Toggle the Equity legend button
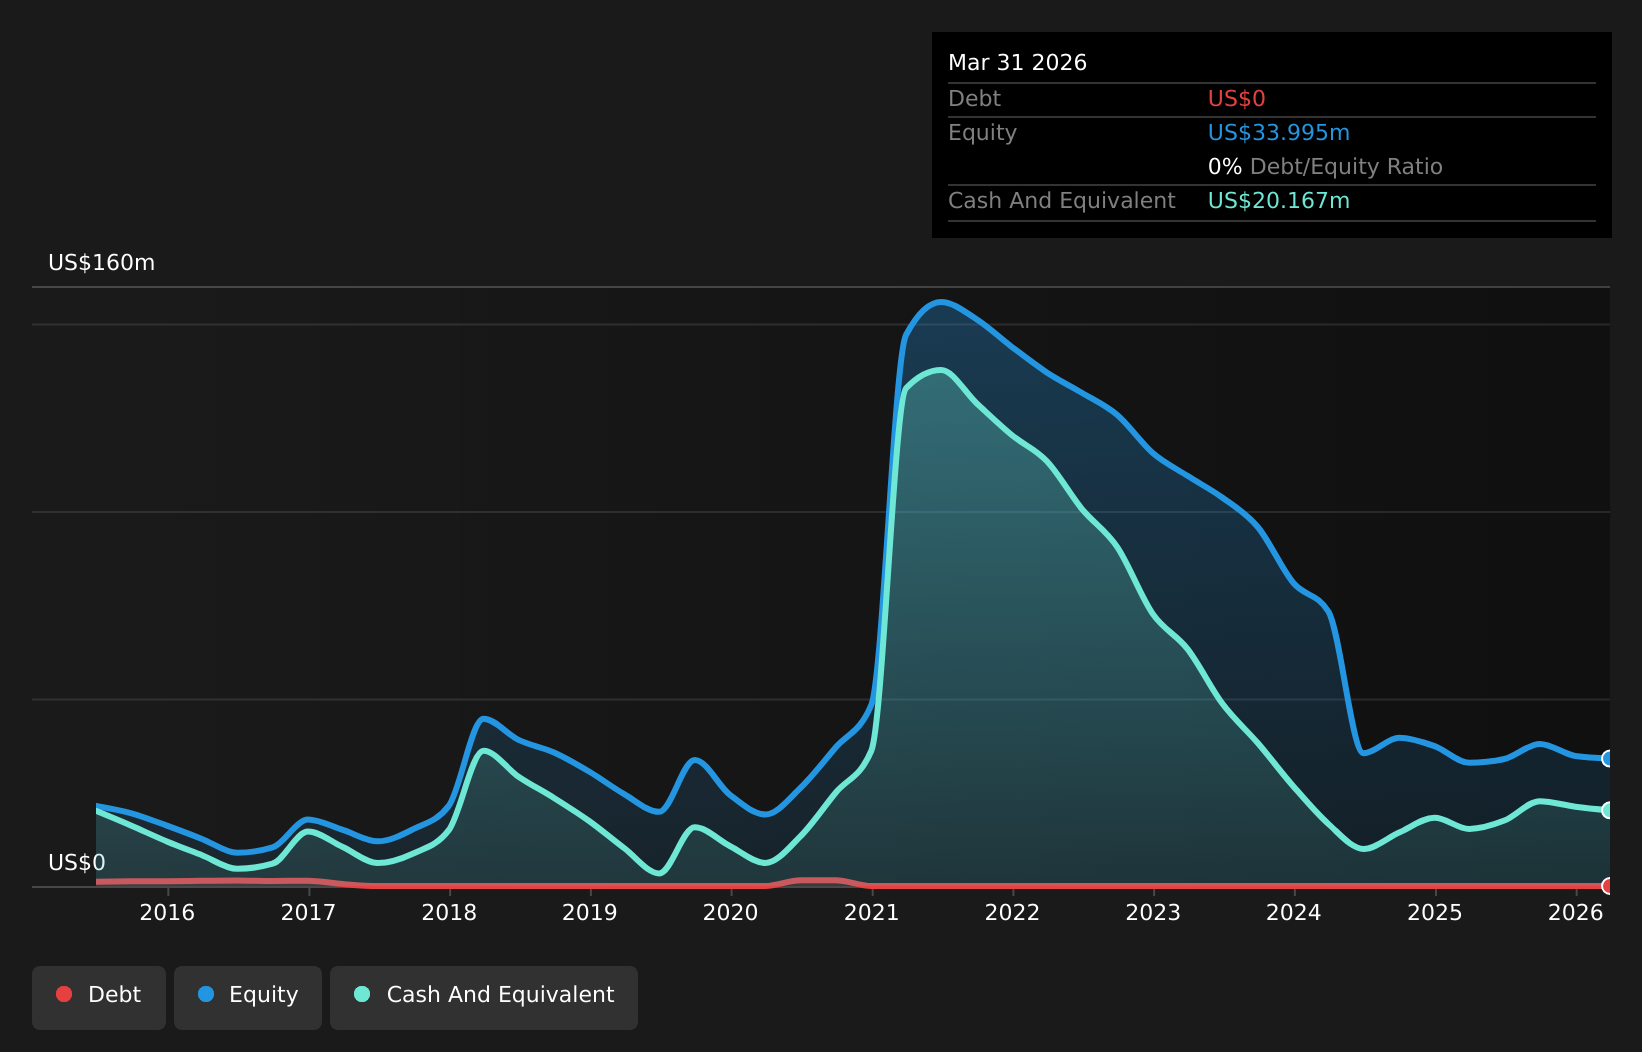 (248, 997)
